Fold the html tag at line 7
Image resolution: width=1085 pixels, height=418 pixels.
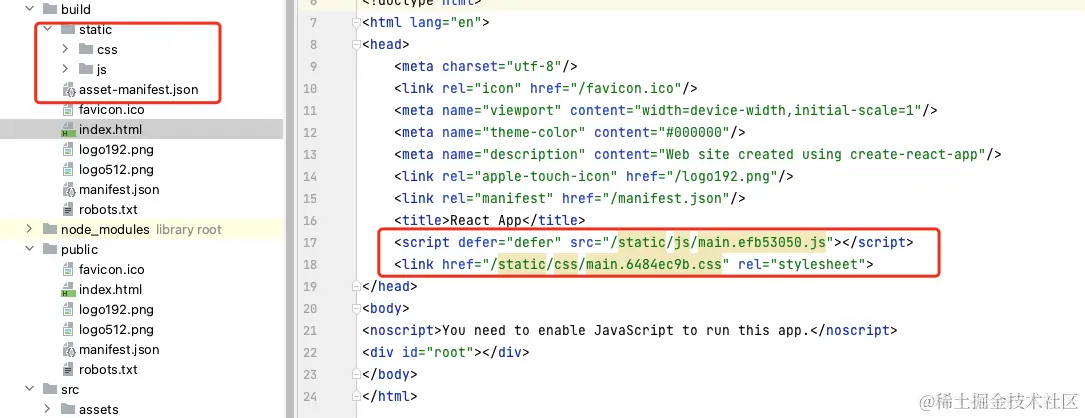356,22
